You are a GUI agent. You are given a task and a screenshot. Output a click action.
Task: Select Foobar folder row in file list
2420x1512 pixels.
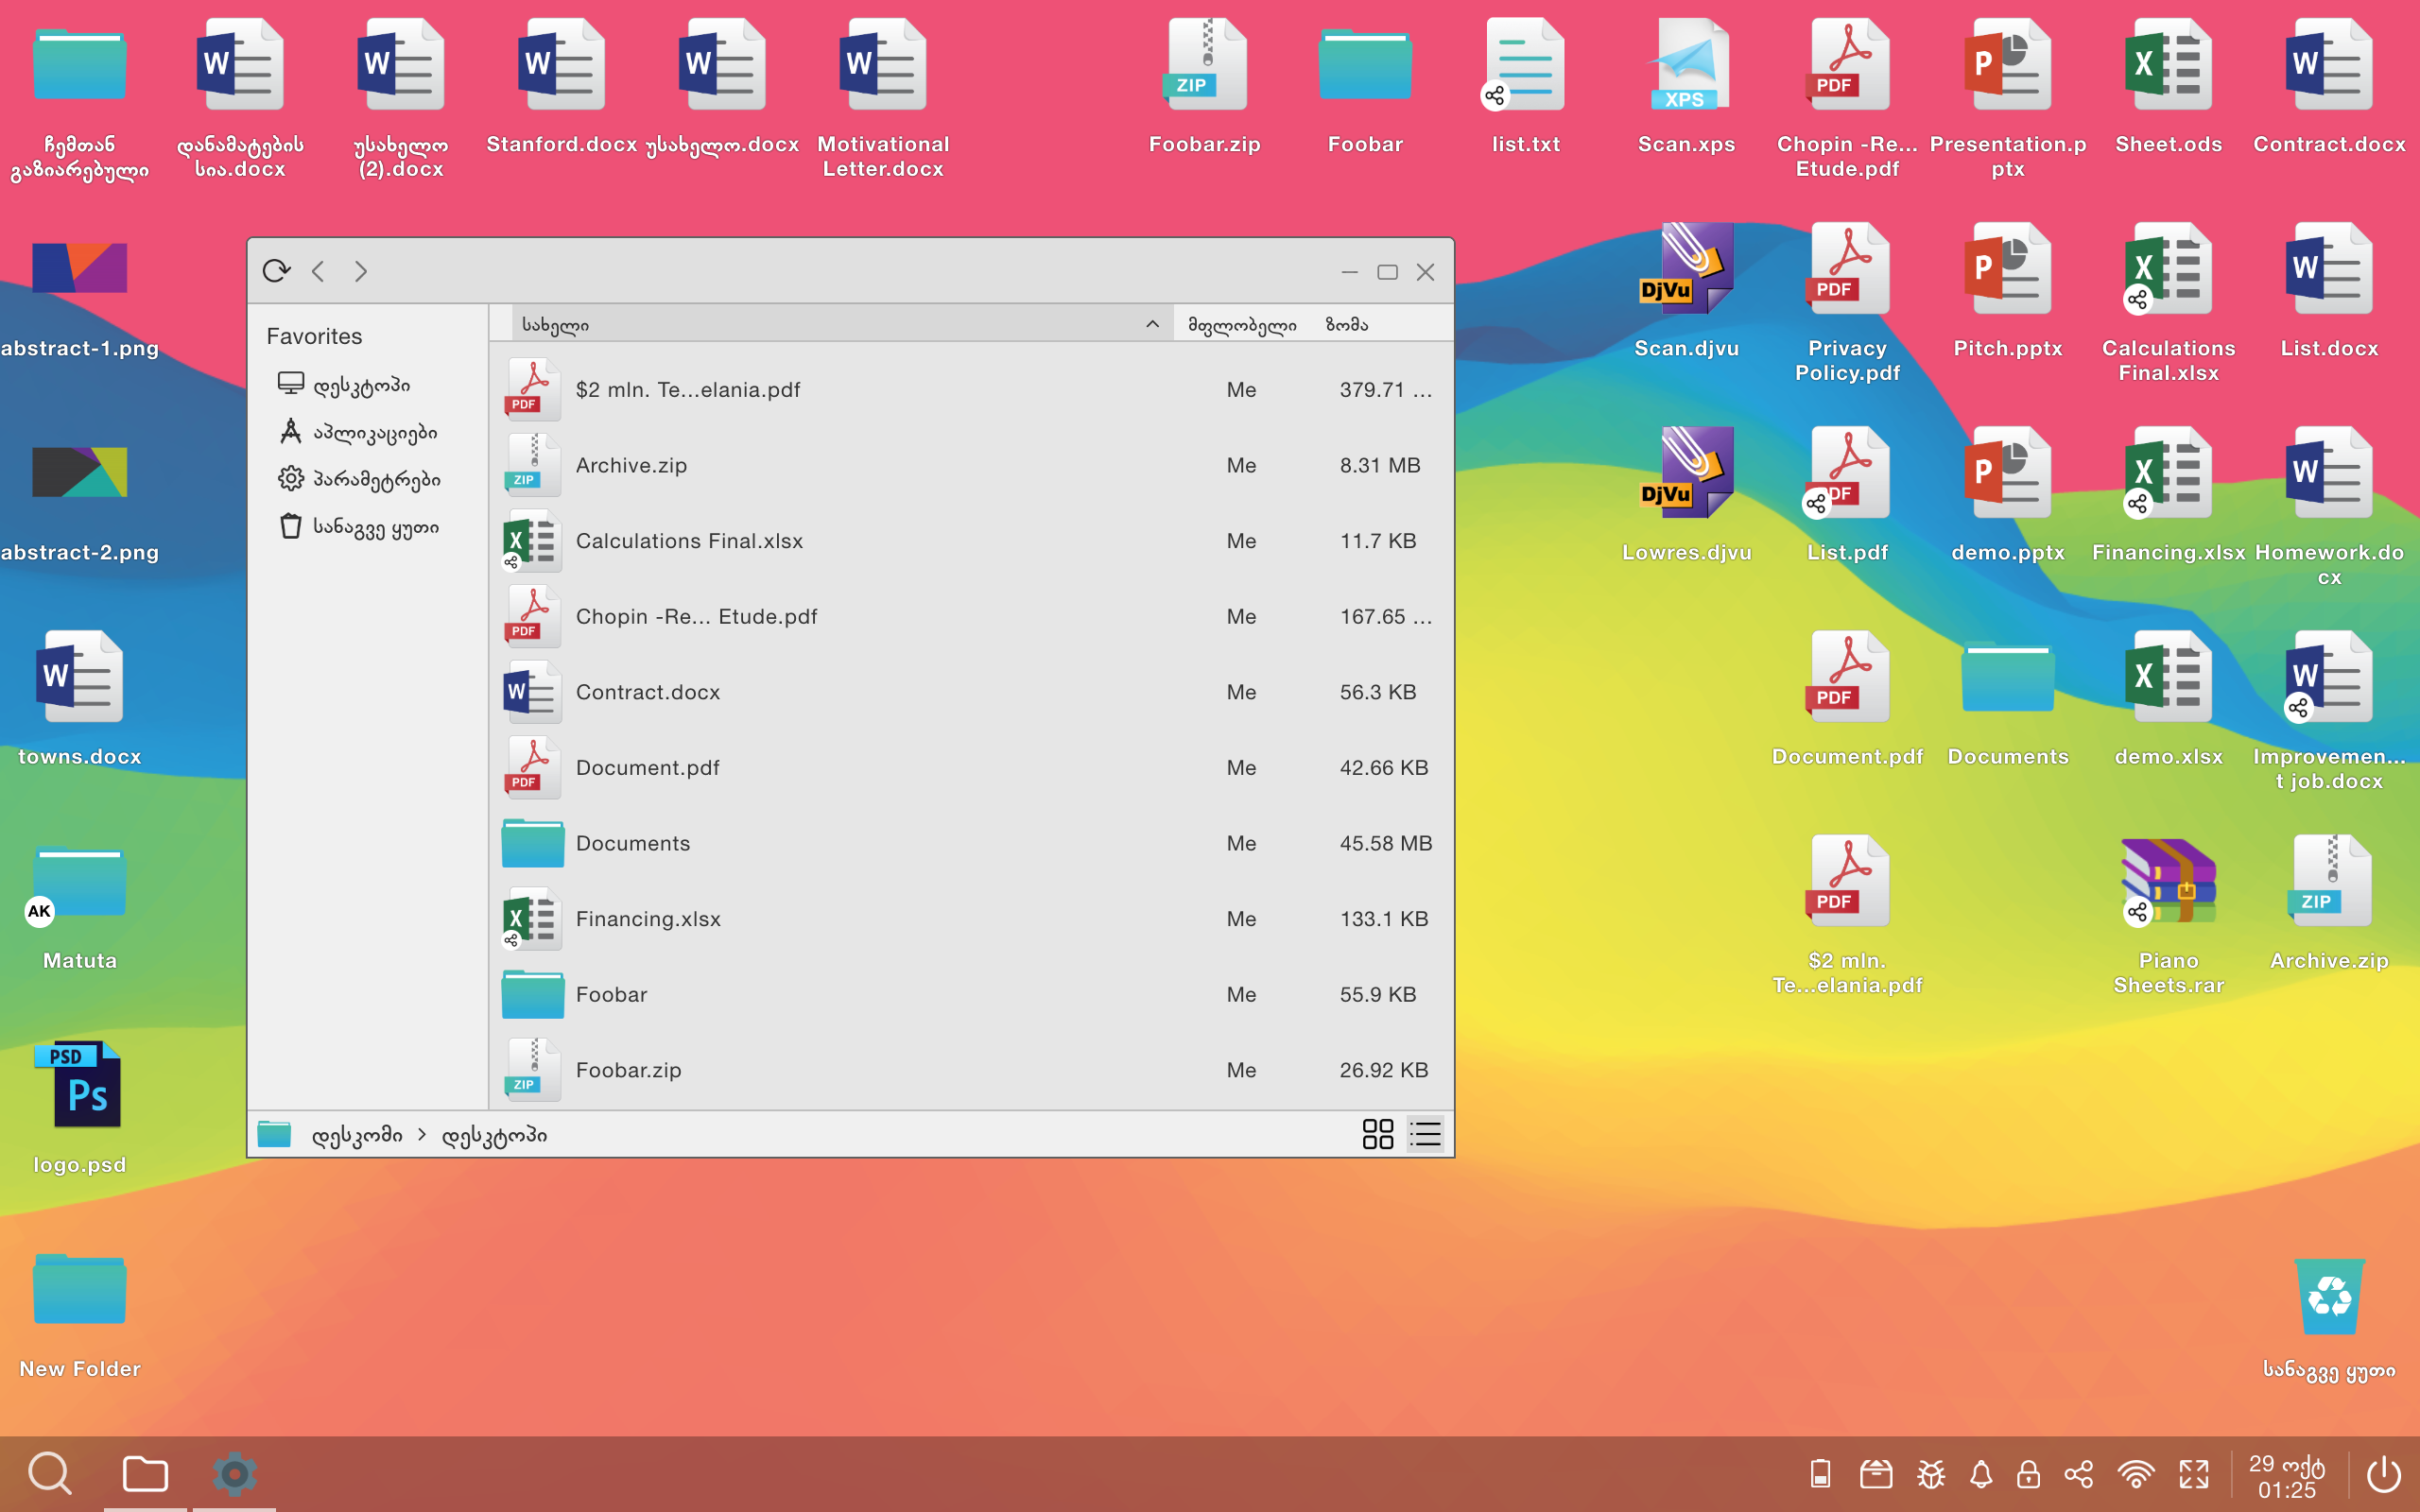click(x=971, y=994)
